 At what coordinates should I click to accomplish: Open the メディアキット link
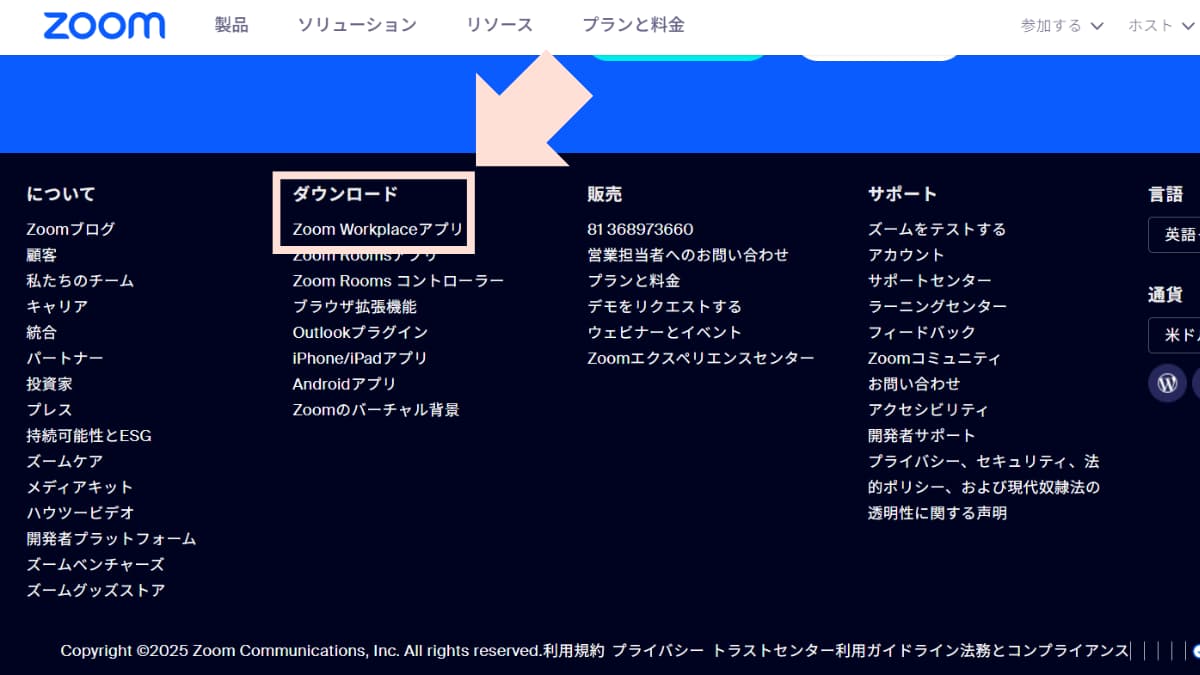point(80,487)
